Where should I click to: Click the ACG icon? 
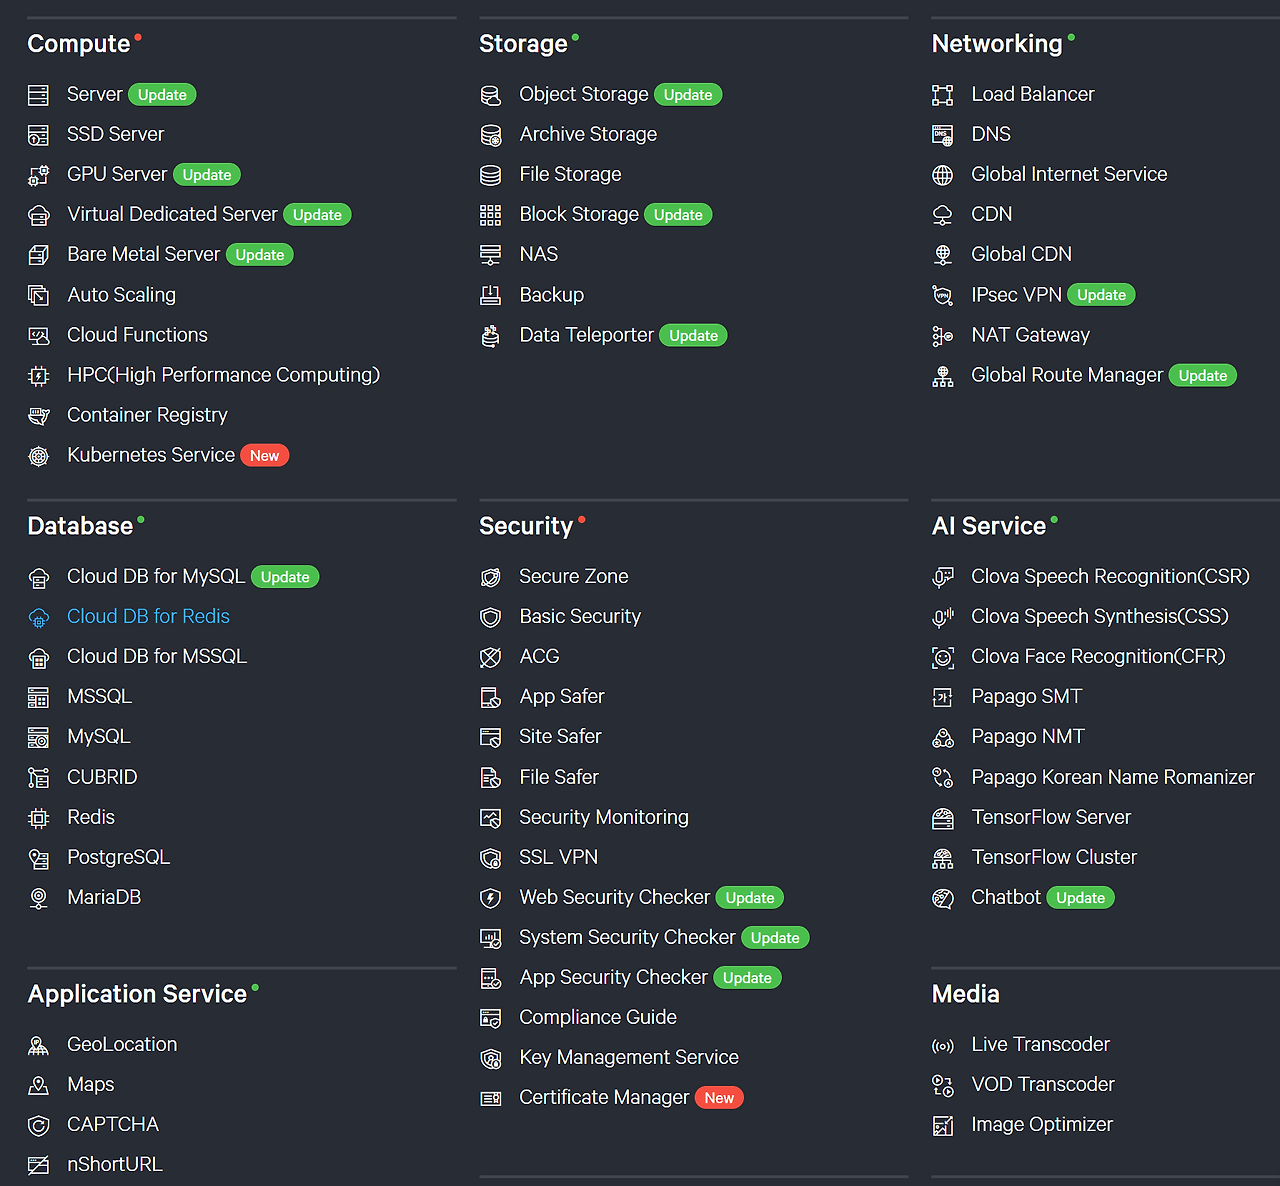coord(490,657)
